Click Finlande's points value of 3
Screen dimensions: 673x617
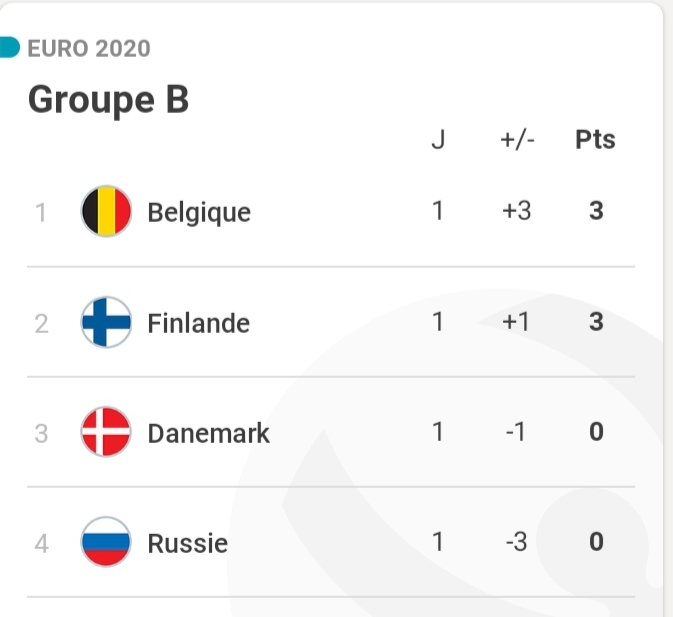(x=596, y=323)
